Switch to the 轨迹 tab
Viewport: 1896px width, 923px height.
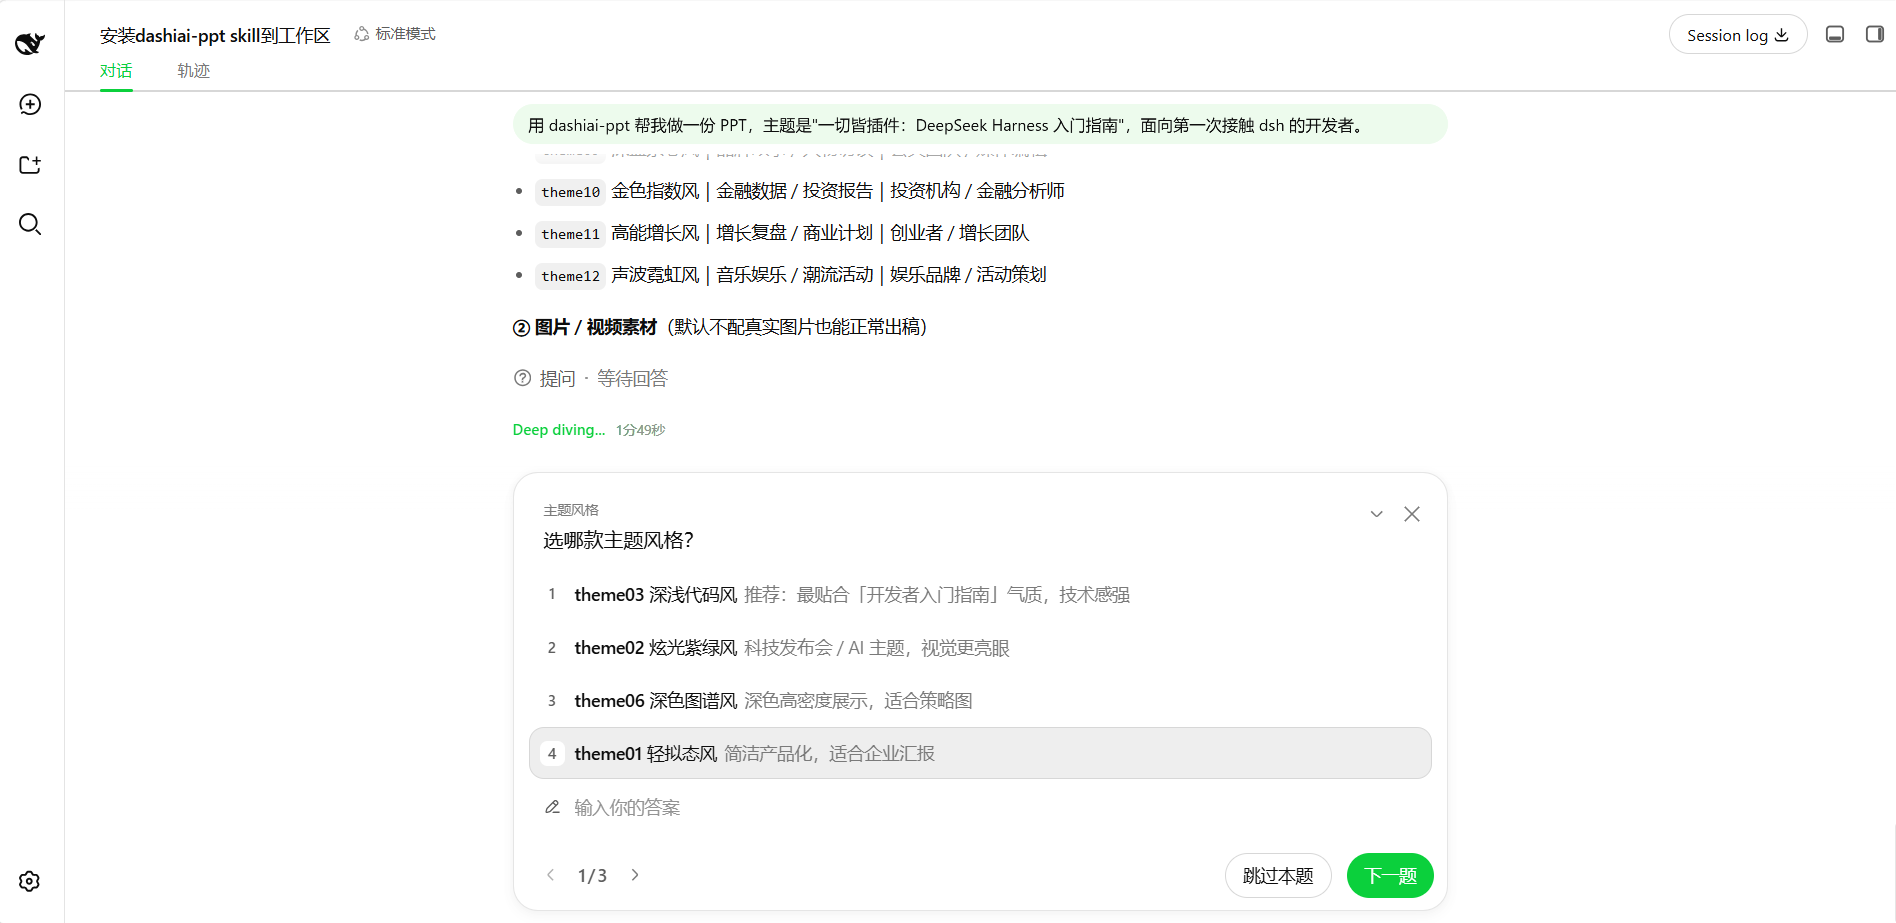(193, 71)
